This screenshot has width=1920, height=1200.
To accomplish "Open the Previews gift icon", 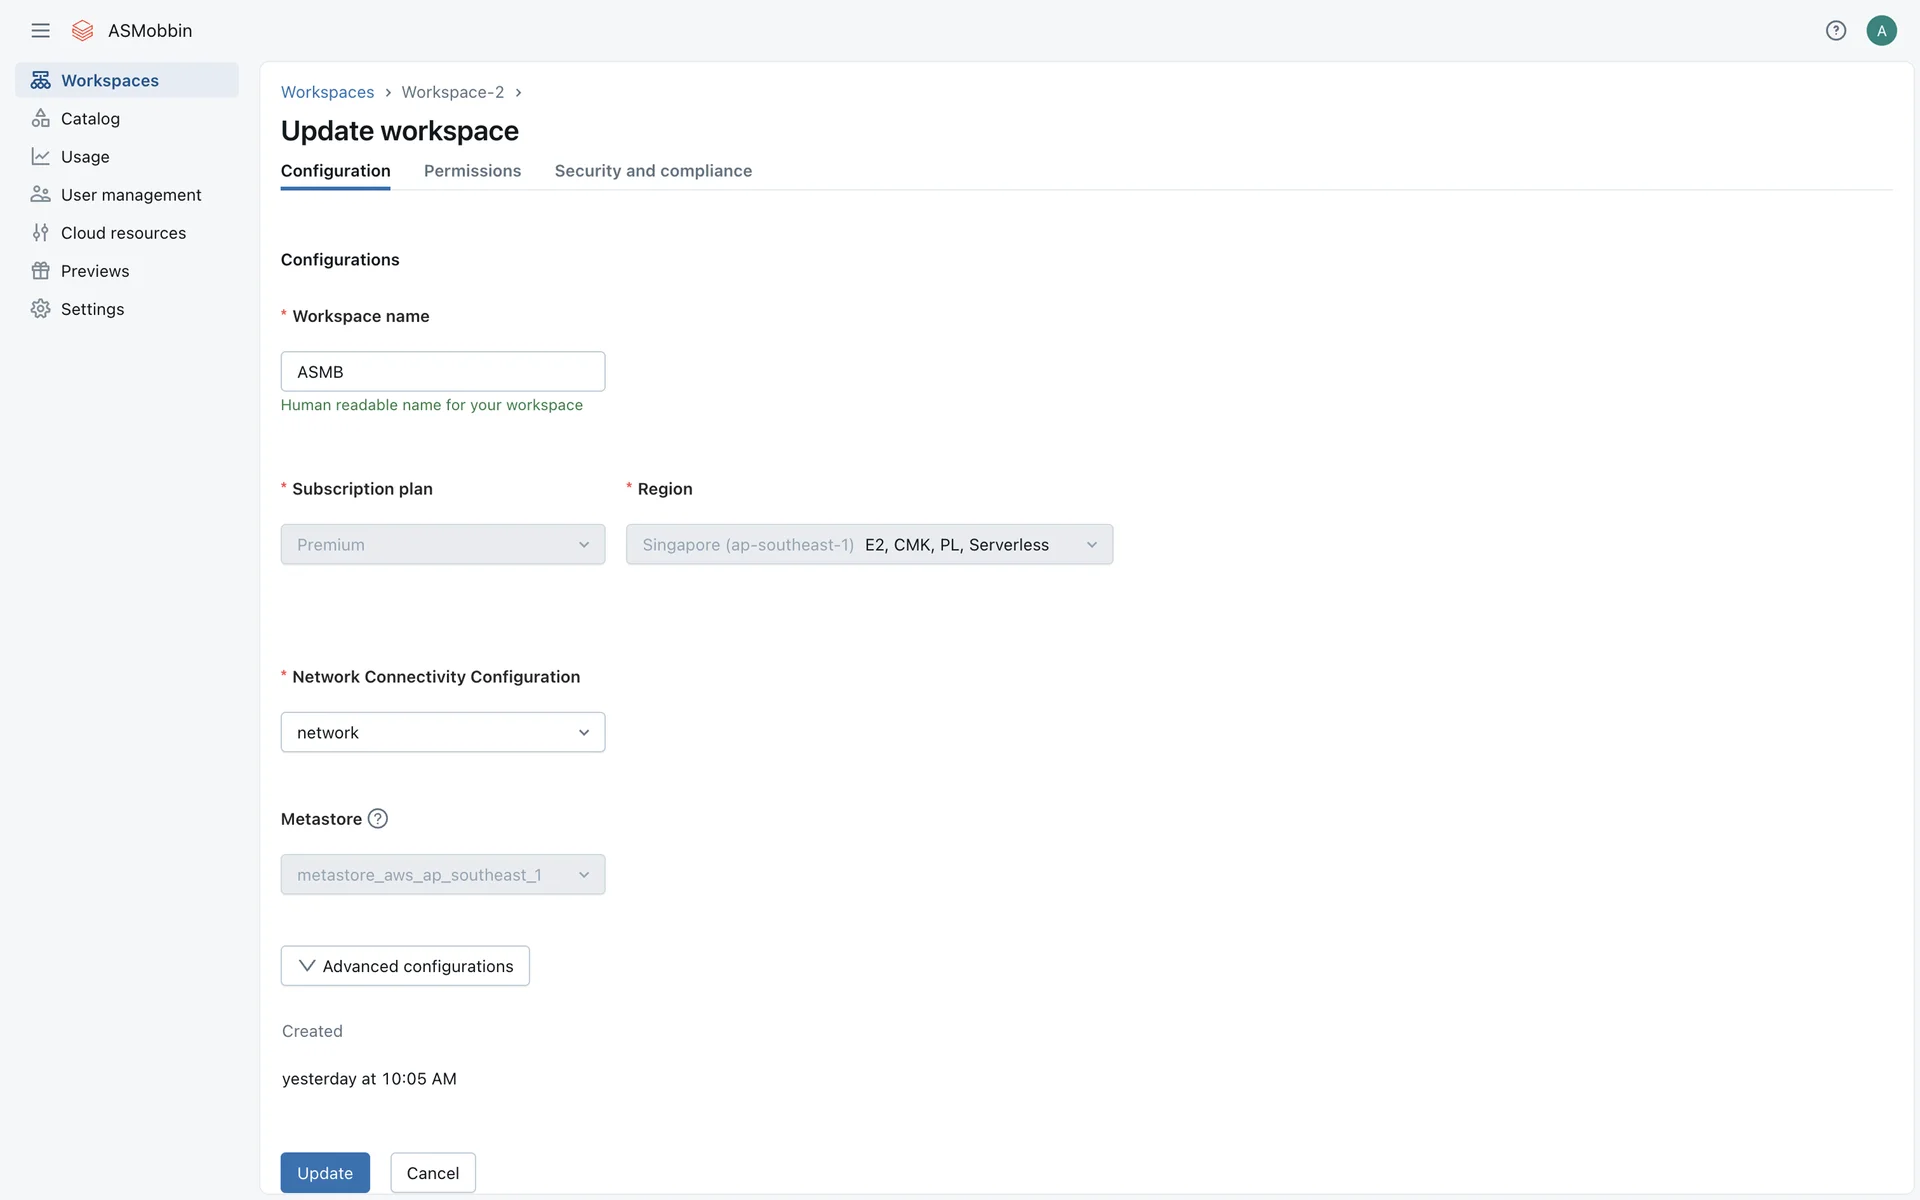I will pyautogui.click(x=40, y=271).
